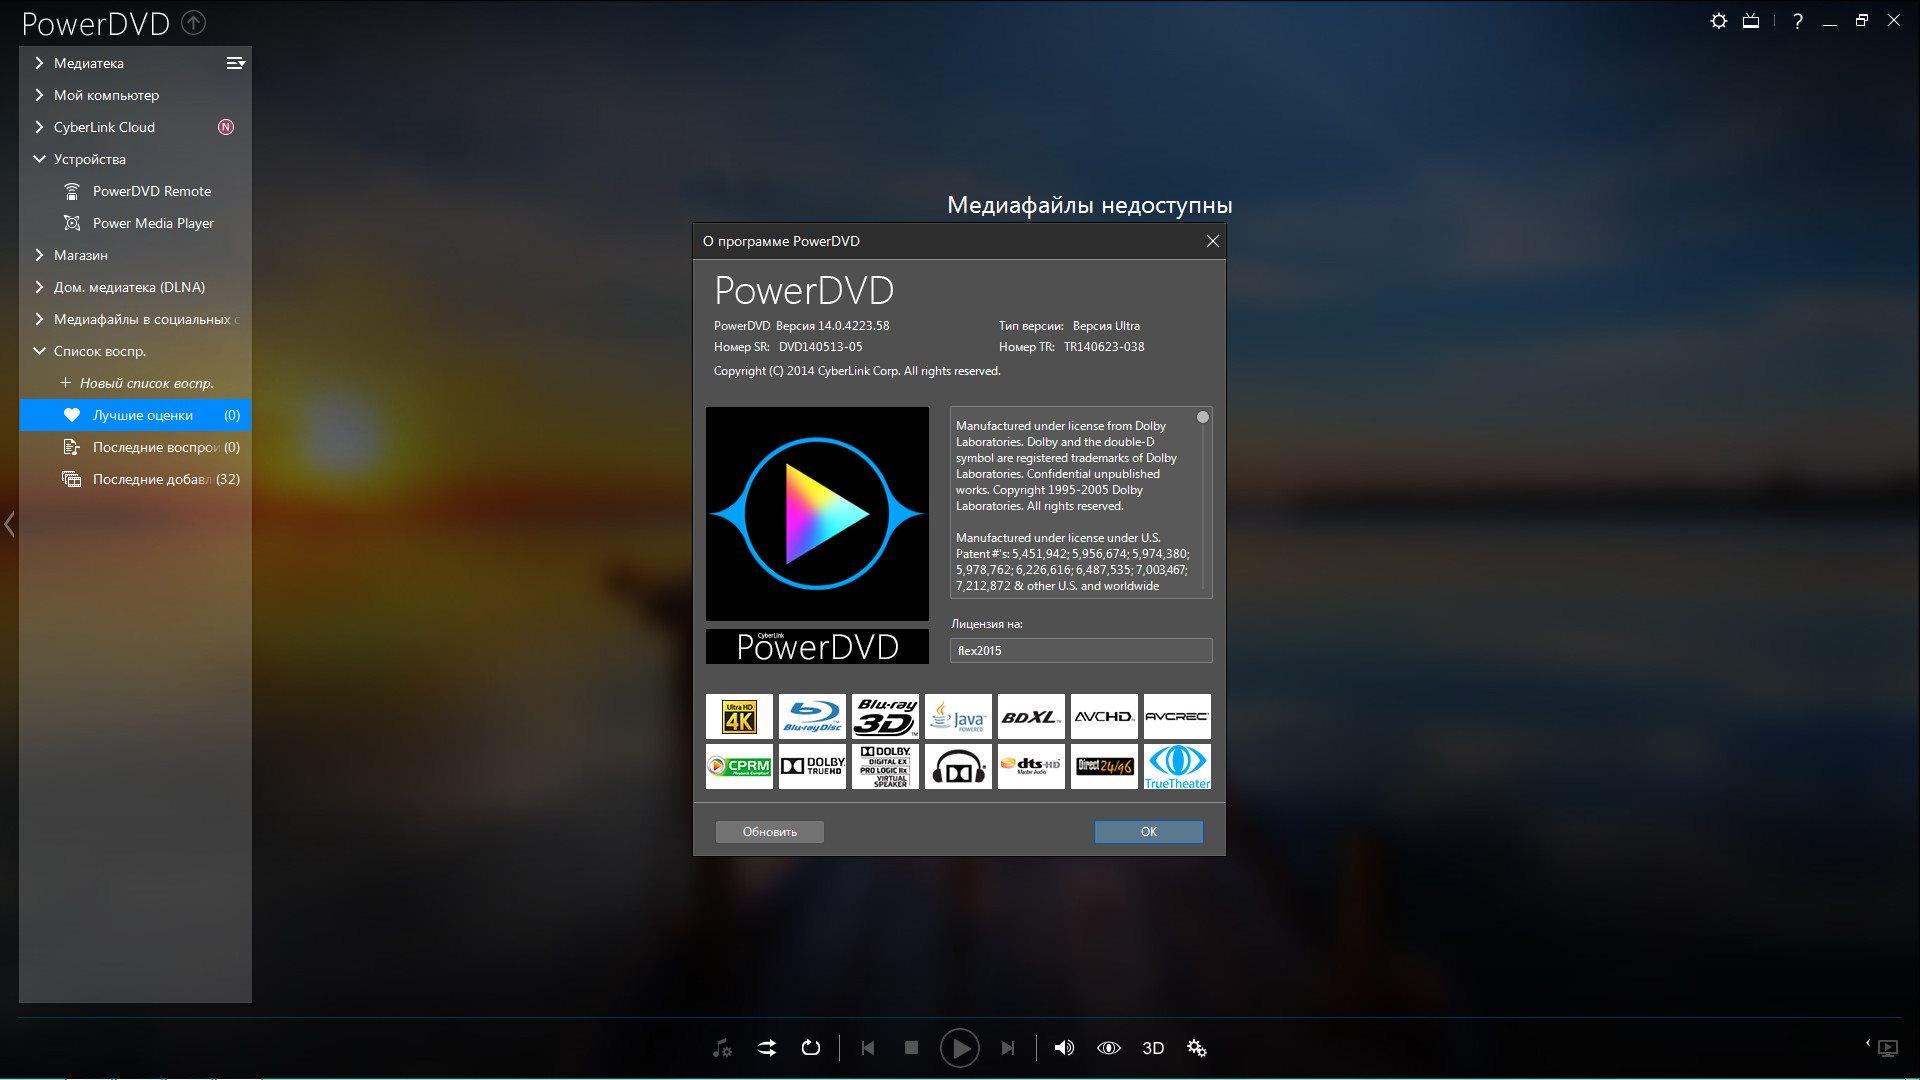Screen dimensions: 1920x1080
Task: Click the TrueTheater logo
Action: (x=1177, y=766)
